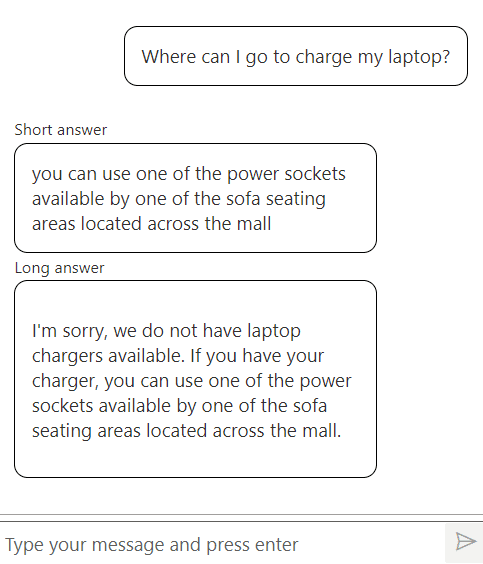Click the 'Long answer' label
The image size is (483, 564).
pos(59,268)
